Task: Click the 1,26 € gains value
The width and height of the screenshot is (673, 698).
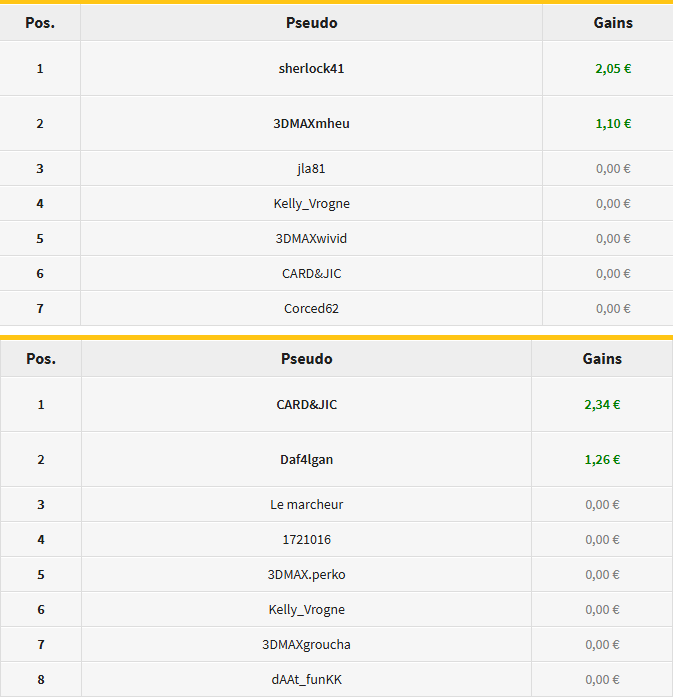Action: pyautogui.click(x=602, y=459)
